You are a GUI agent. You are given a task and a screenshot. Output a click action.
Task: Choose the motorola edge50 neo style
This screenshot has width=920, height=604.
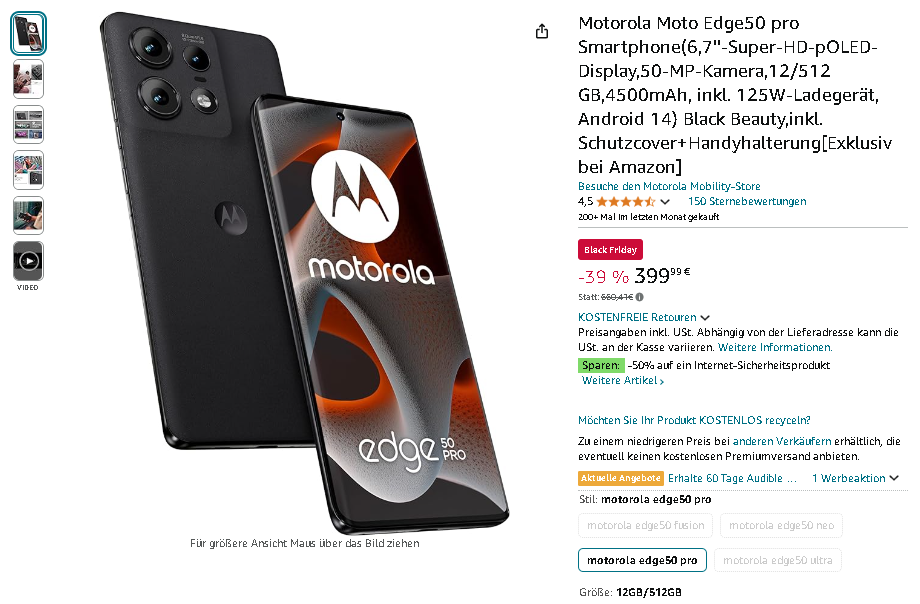[x=781, y=525]
